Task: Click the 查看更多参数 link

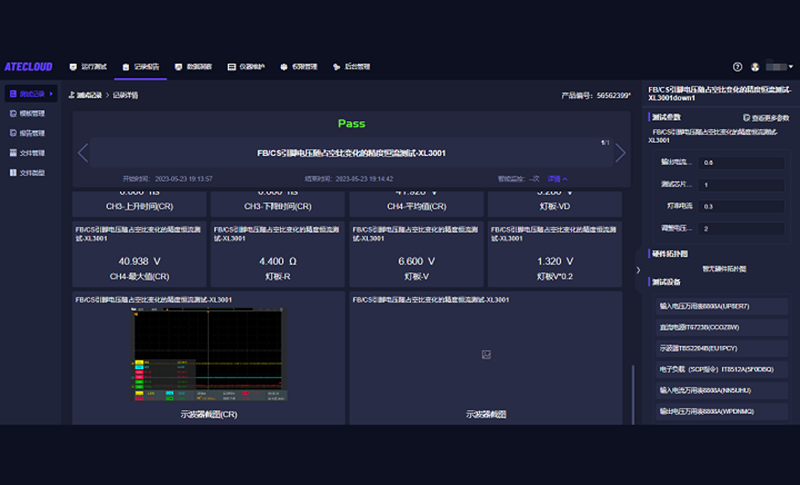Action: tap(767, 118)
